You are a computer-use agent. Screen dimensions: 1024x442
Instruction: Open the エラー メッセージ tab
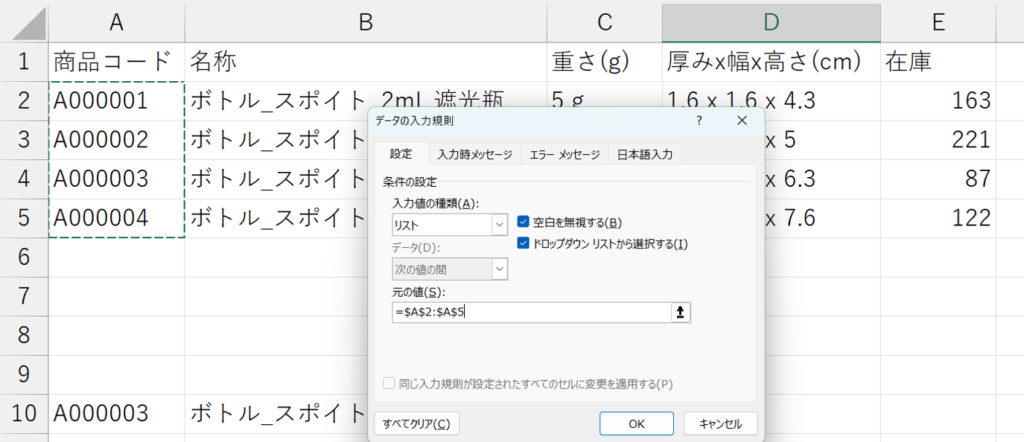pos(564,155)
